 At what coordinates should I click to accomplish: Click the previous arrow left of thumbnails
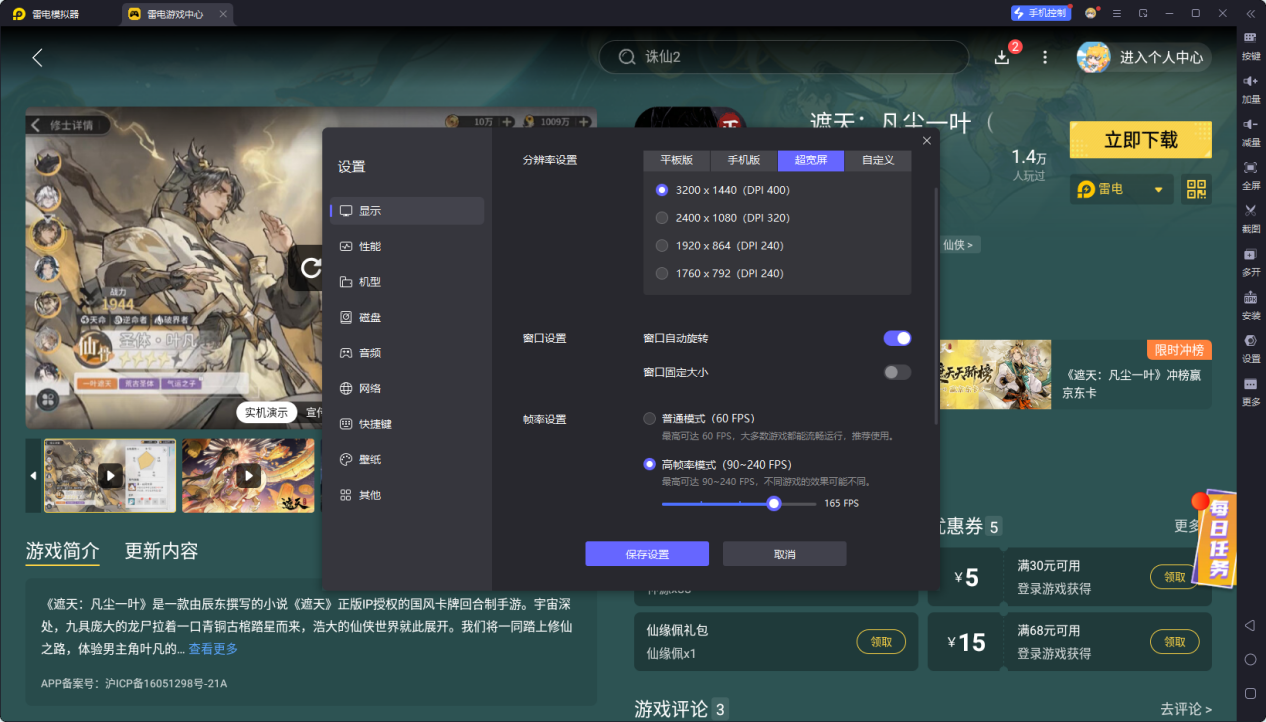tap(33, 476)
